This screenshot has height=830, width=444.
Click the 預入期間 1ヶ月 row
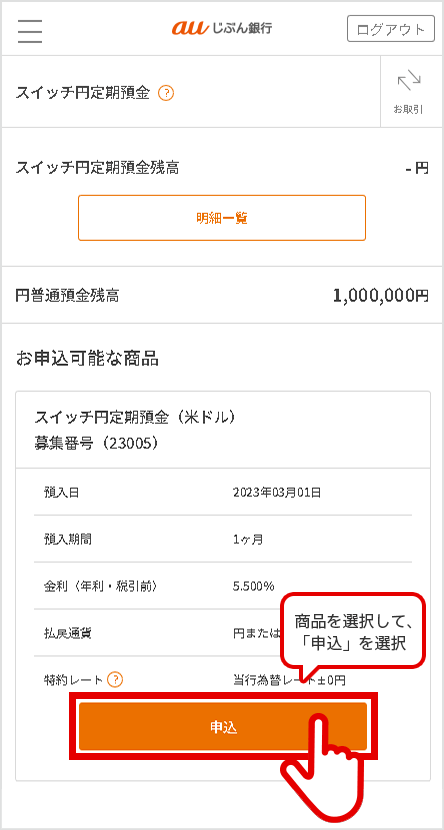point(223,539)
